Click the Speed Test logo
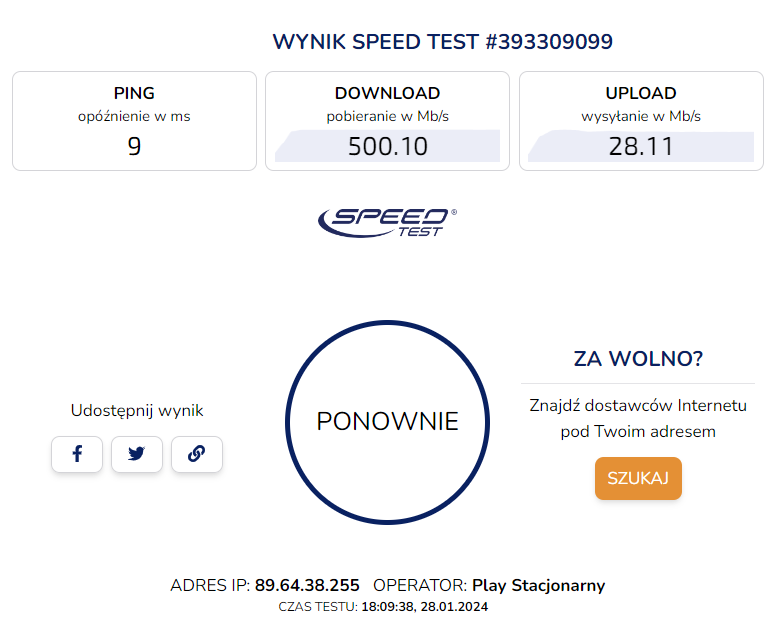 (x=387, y=222)
